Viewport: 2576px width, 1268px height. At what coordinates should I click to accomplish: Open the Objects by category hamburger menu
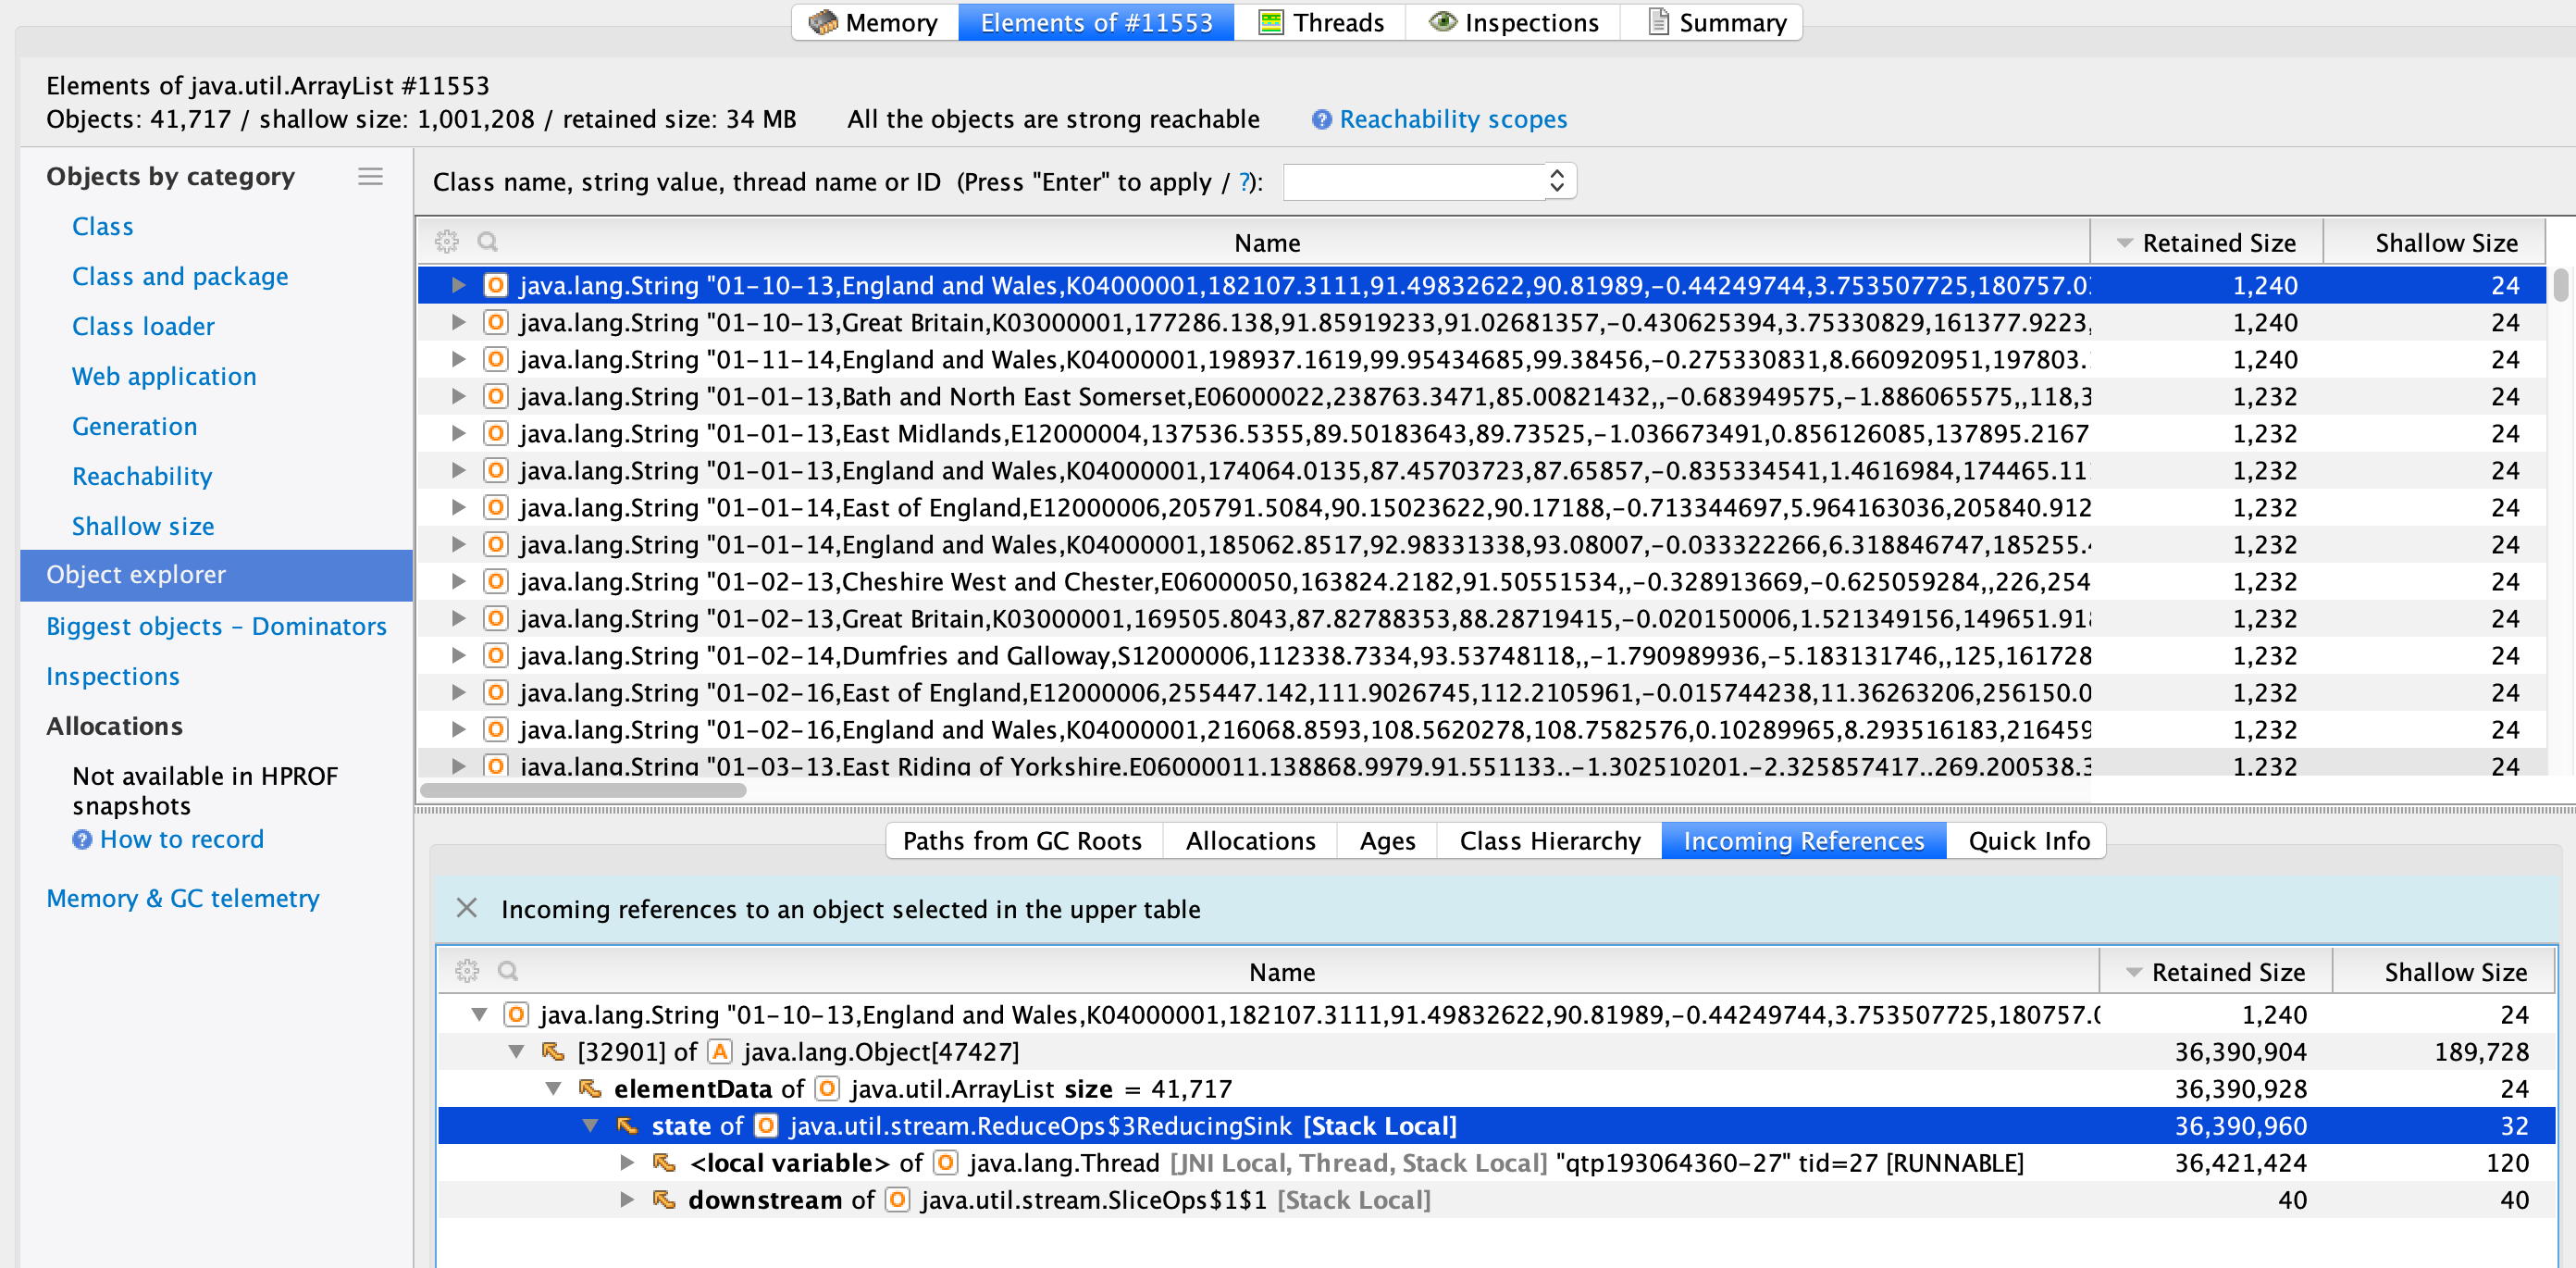point(370,177)
